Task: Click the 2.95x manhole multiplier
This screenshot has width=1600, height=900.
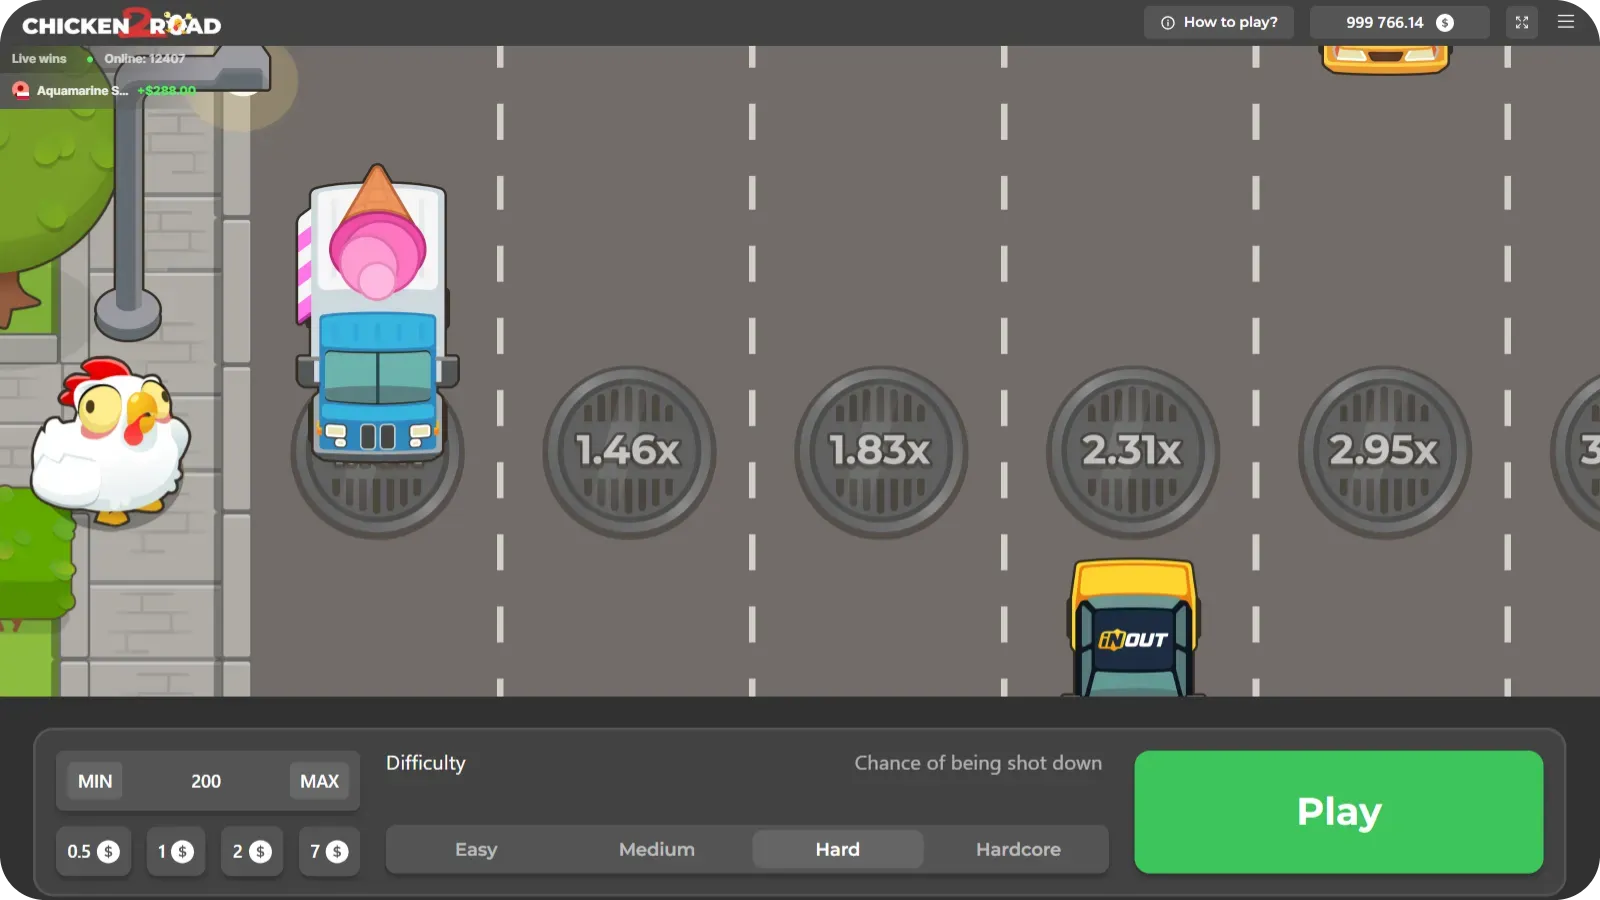Action: coord(1385,452)
